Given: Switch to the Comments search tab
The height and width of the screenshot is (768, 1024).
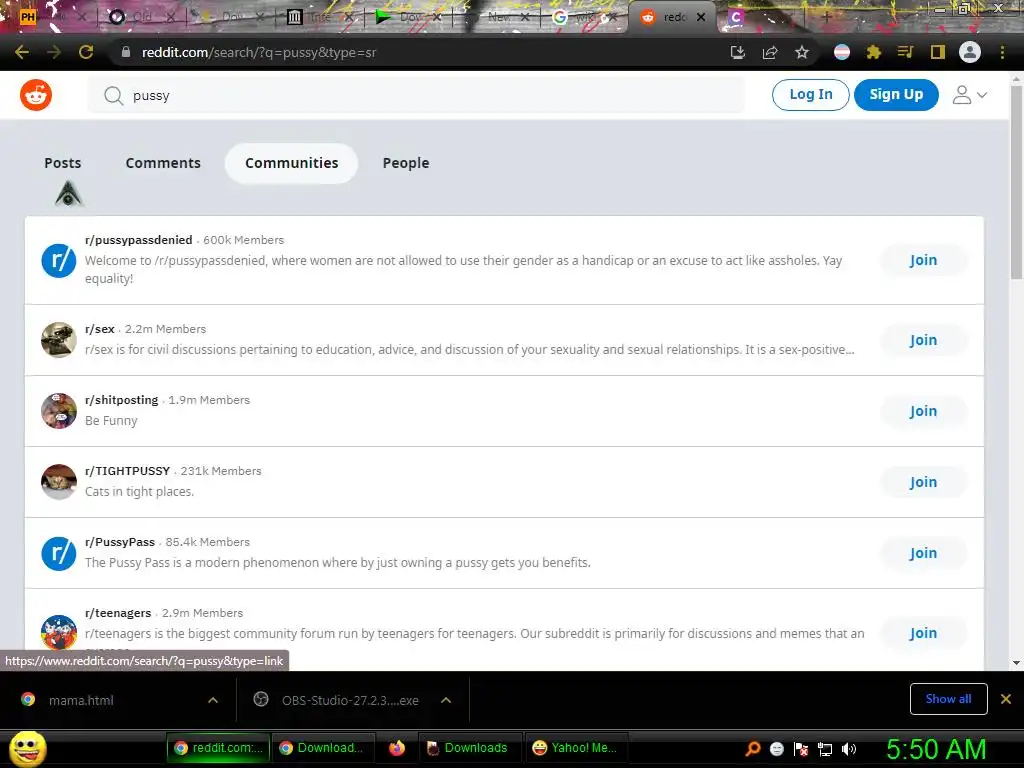Looking at the screenshot, I should 163,163.
